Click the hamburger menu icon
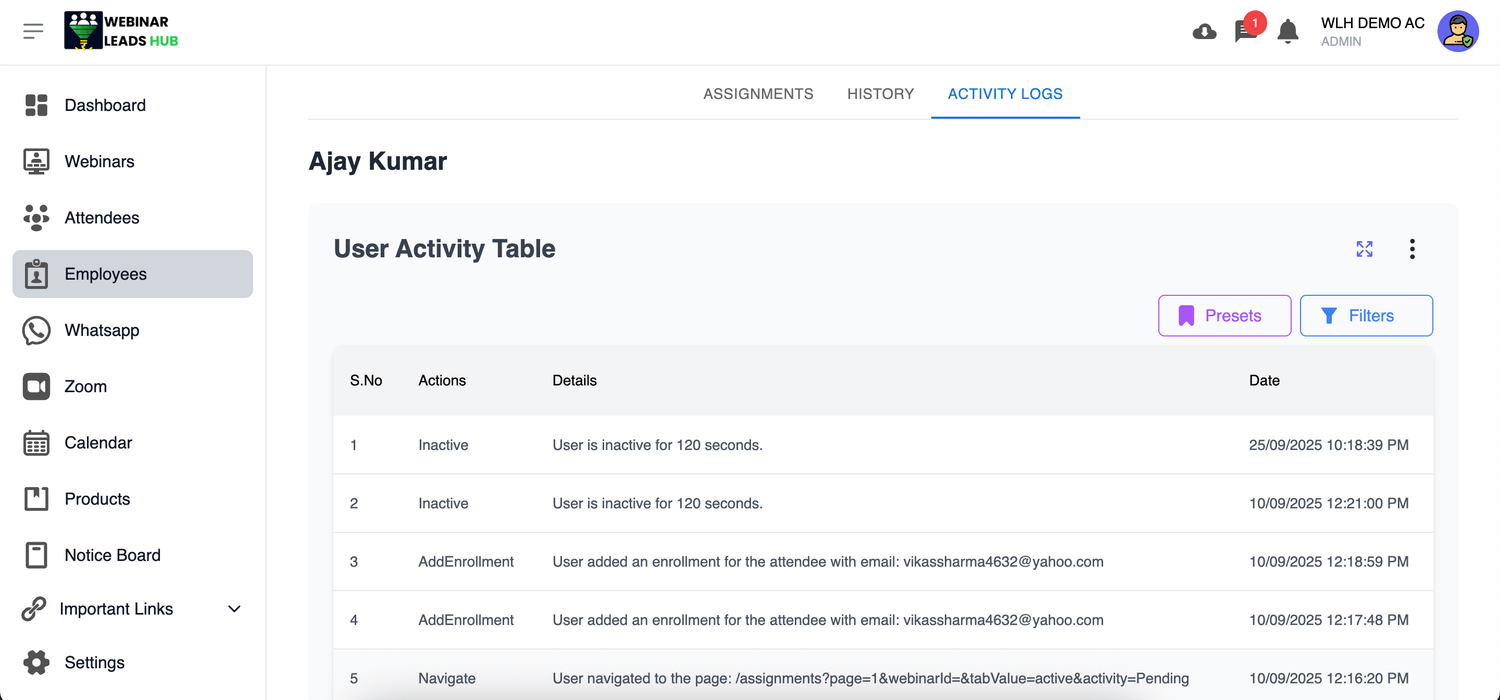1500x700 pixels. (x=33, y=31)
